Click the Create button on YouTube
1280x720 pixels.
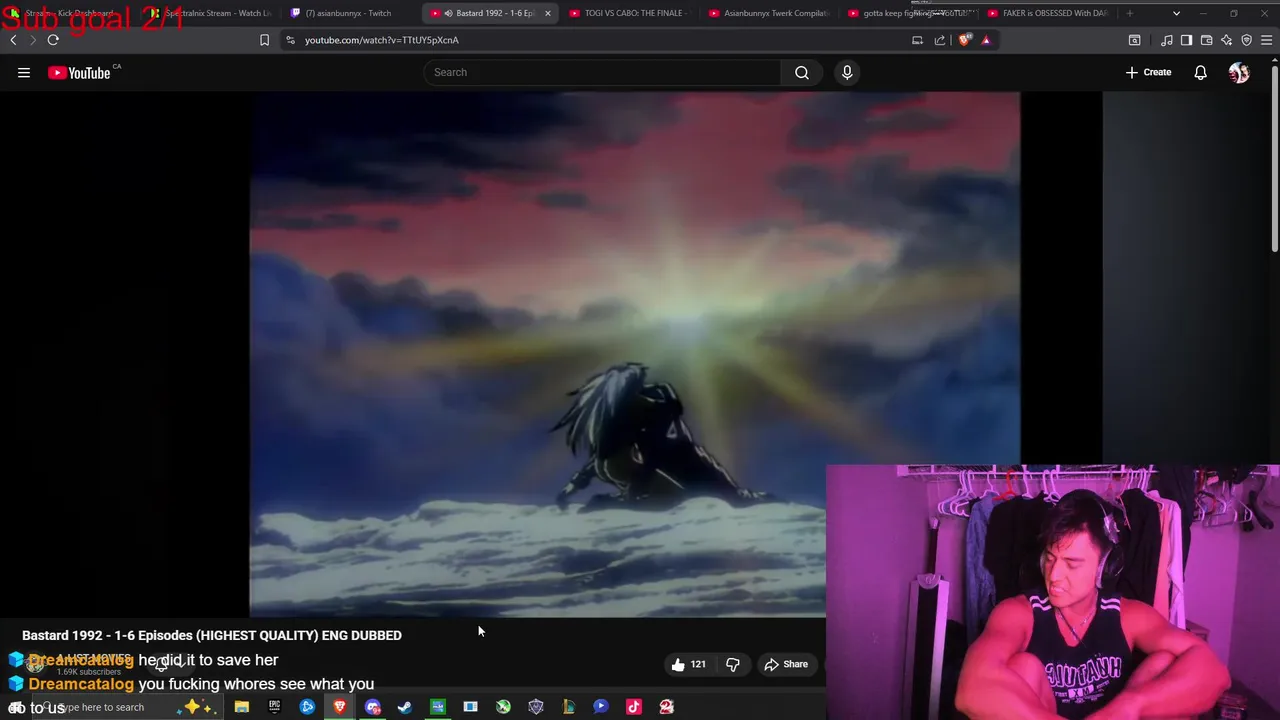[1148, 72]
